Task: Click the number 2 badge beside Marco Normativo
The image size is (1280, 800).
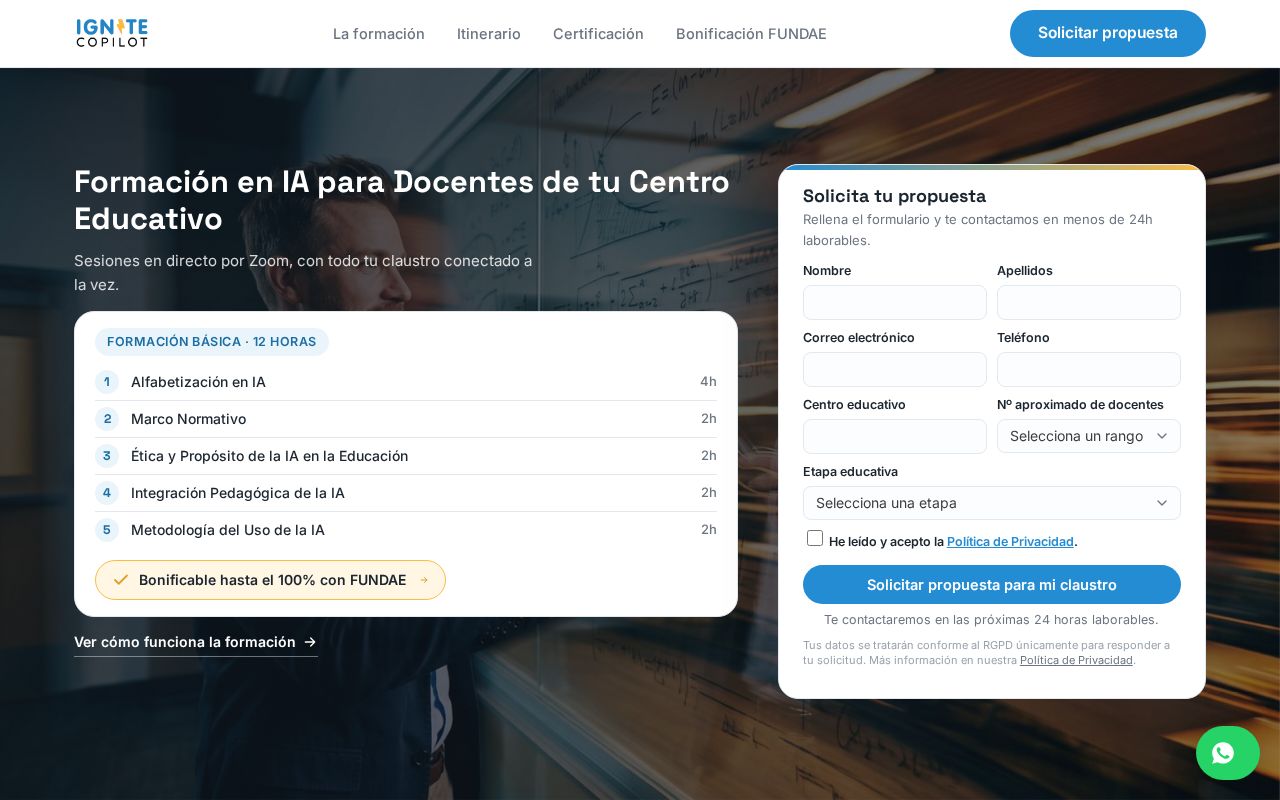Action: click(x=107, y=419)
